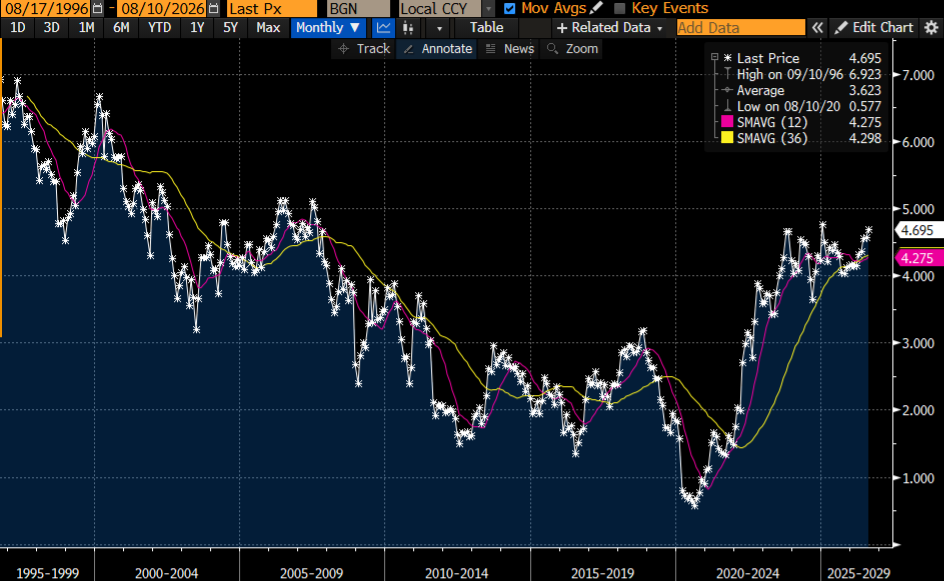Click the Average value 3.623

tap(865, 90)
